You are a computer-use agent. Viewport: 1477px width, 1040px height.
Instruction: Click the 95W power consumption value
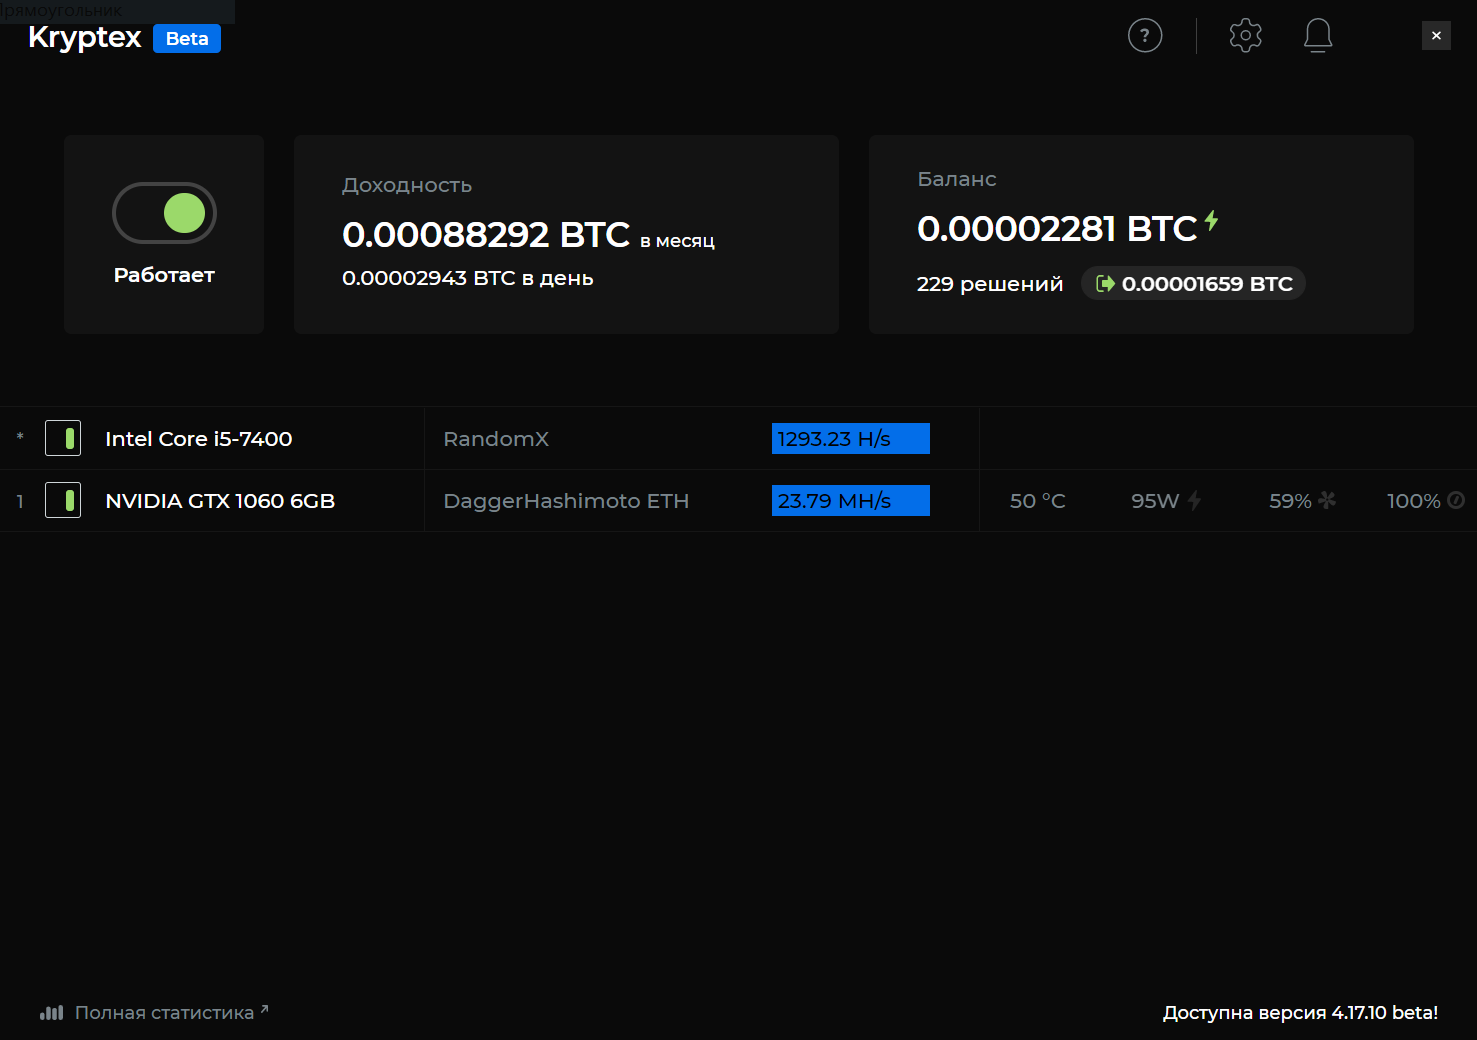[x=1155, y=501]
